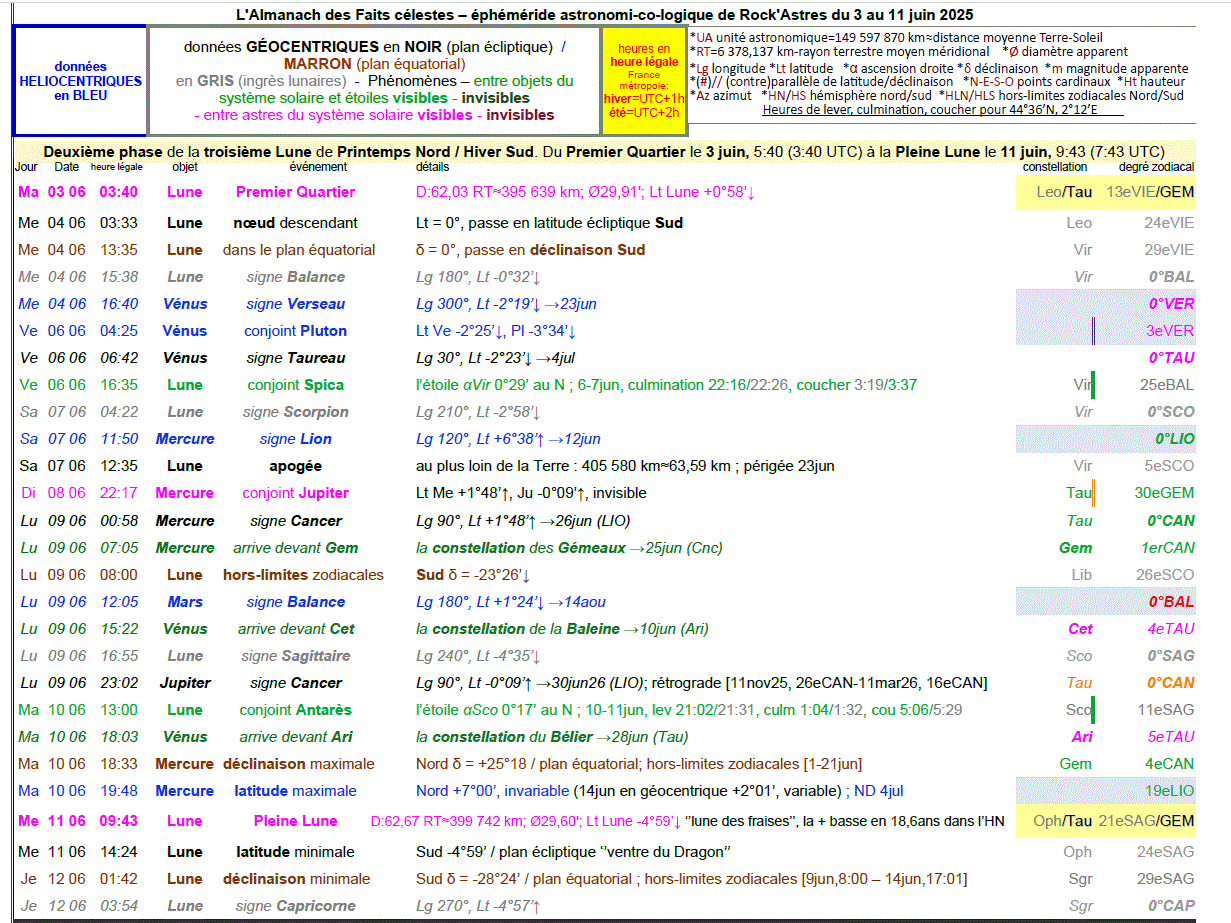Select the "25eBAL" zodiac degree
Viewport: 1231px width, 923px height.
(x=1167, y=385)
